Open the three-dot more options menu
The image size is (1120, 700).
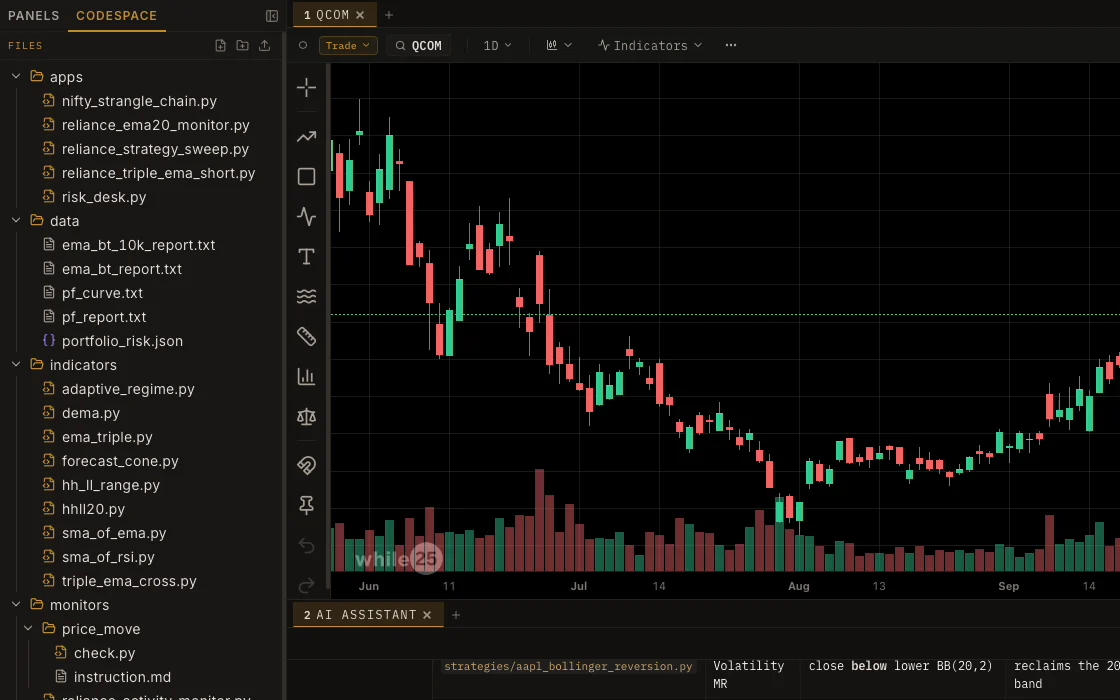(731, 45)
